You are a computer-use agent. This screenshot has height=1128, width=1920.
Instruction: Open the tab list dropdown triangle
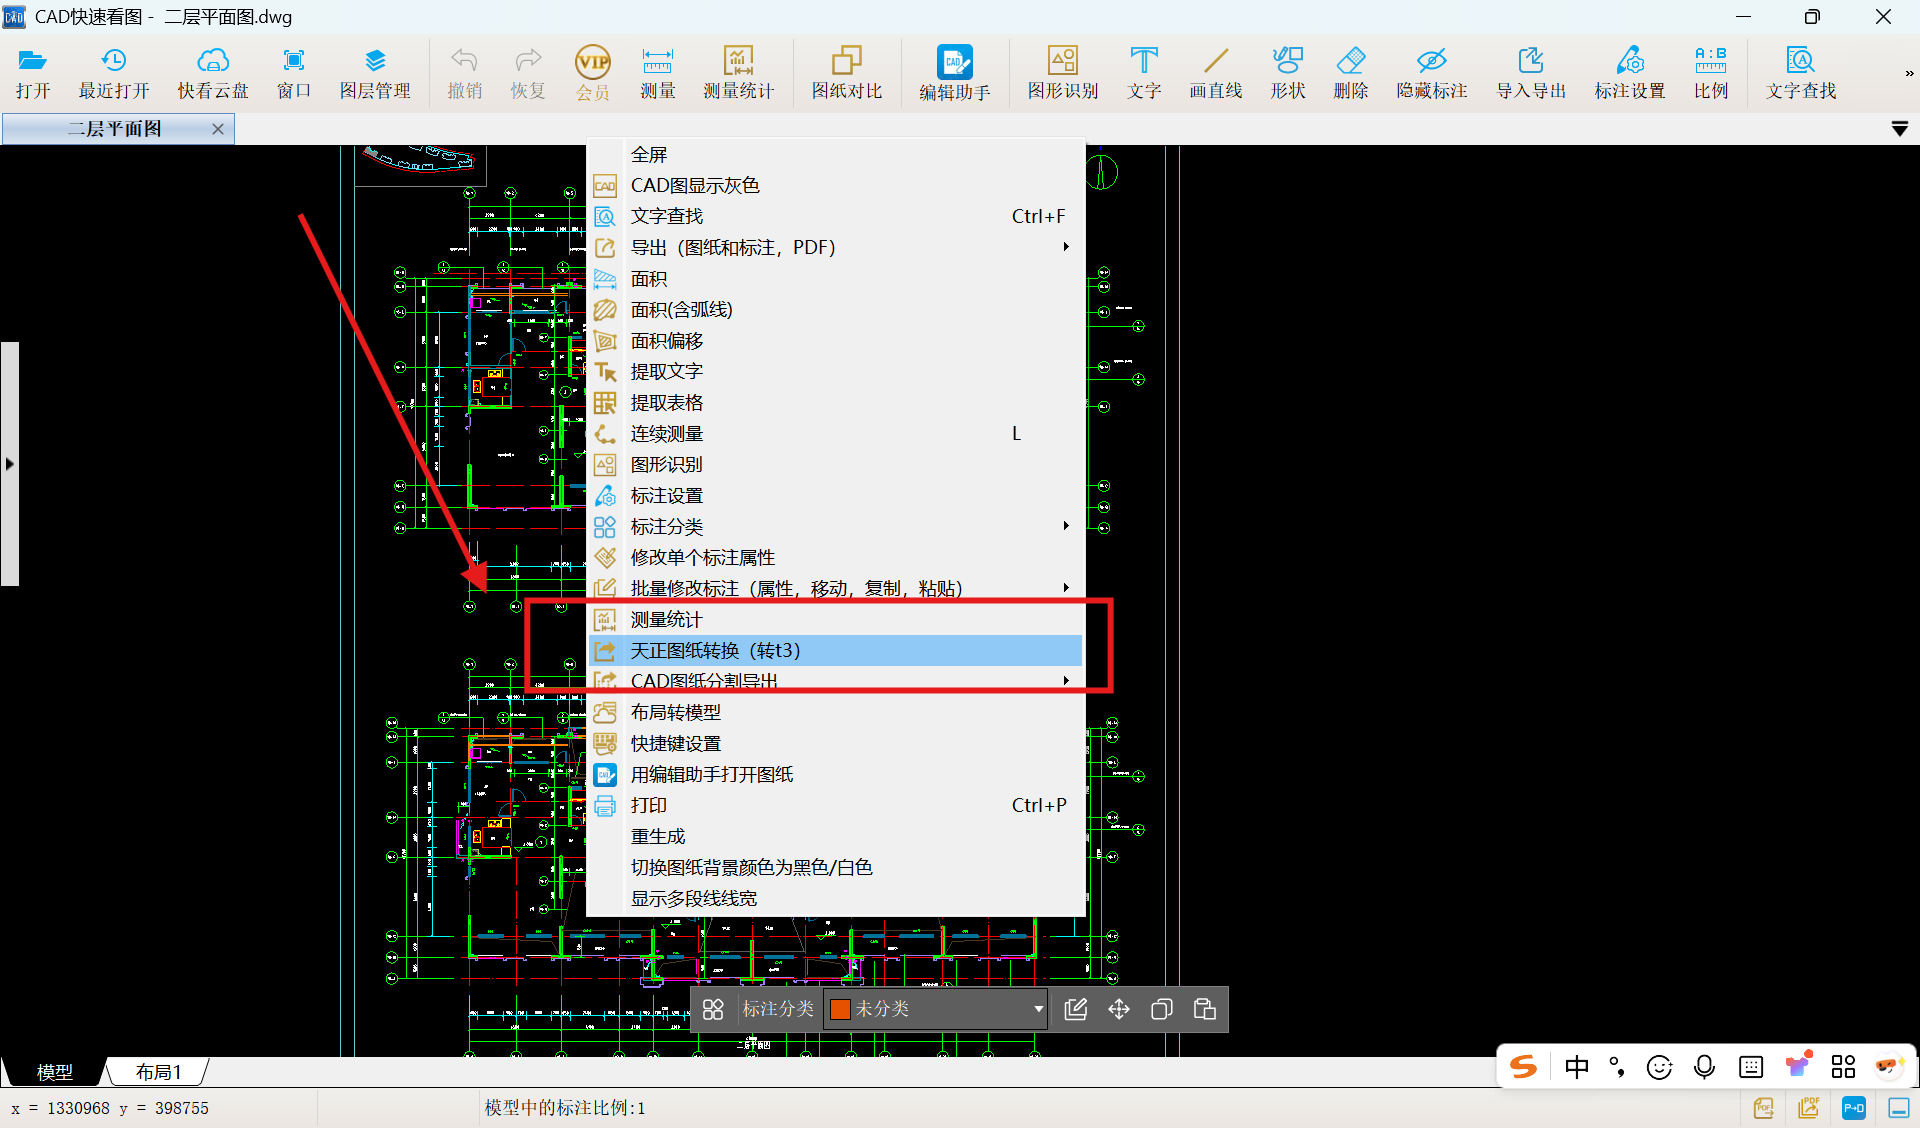[x=1899, y=129]
